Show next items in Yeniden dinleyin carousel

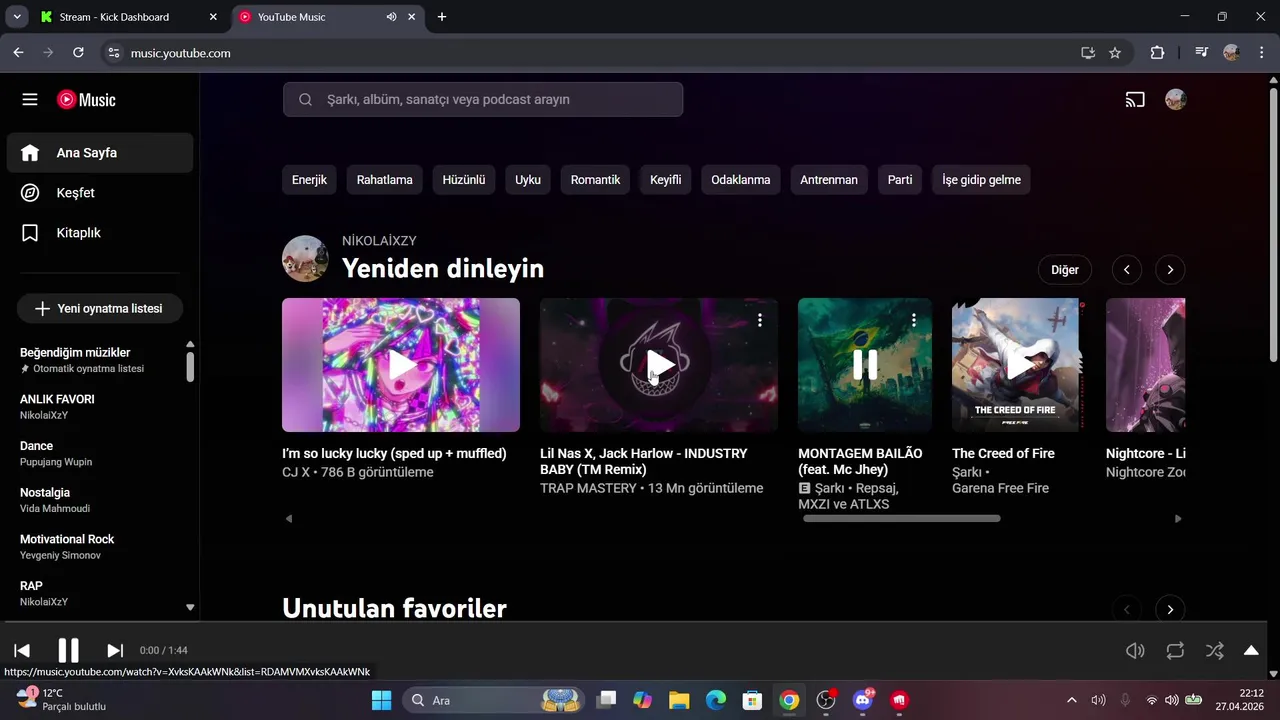[x=1170, y=270]
